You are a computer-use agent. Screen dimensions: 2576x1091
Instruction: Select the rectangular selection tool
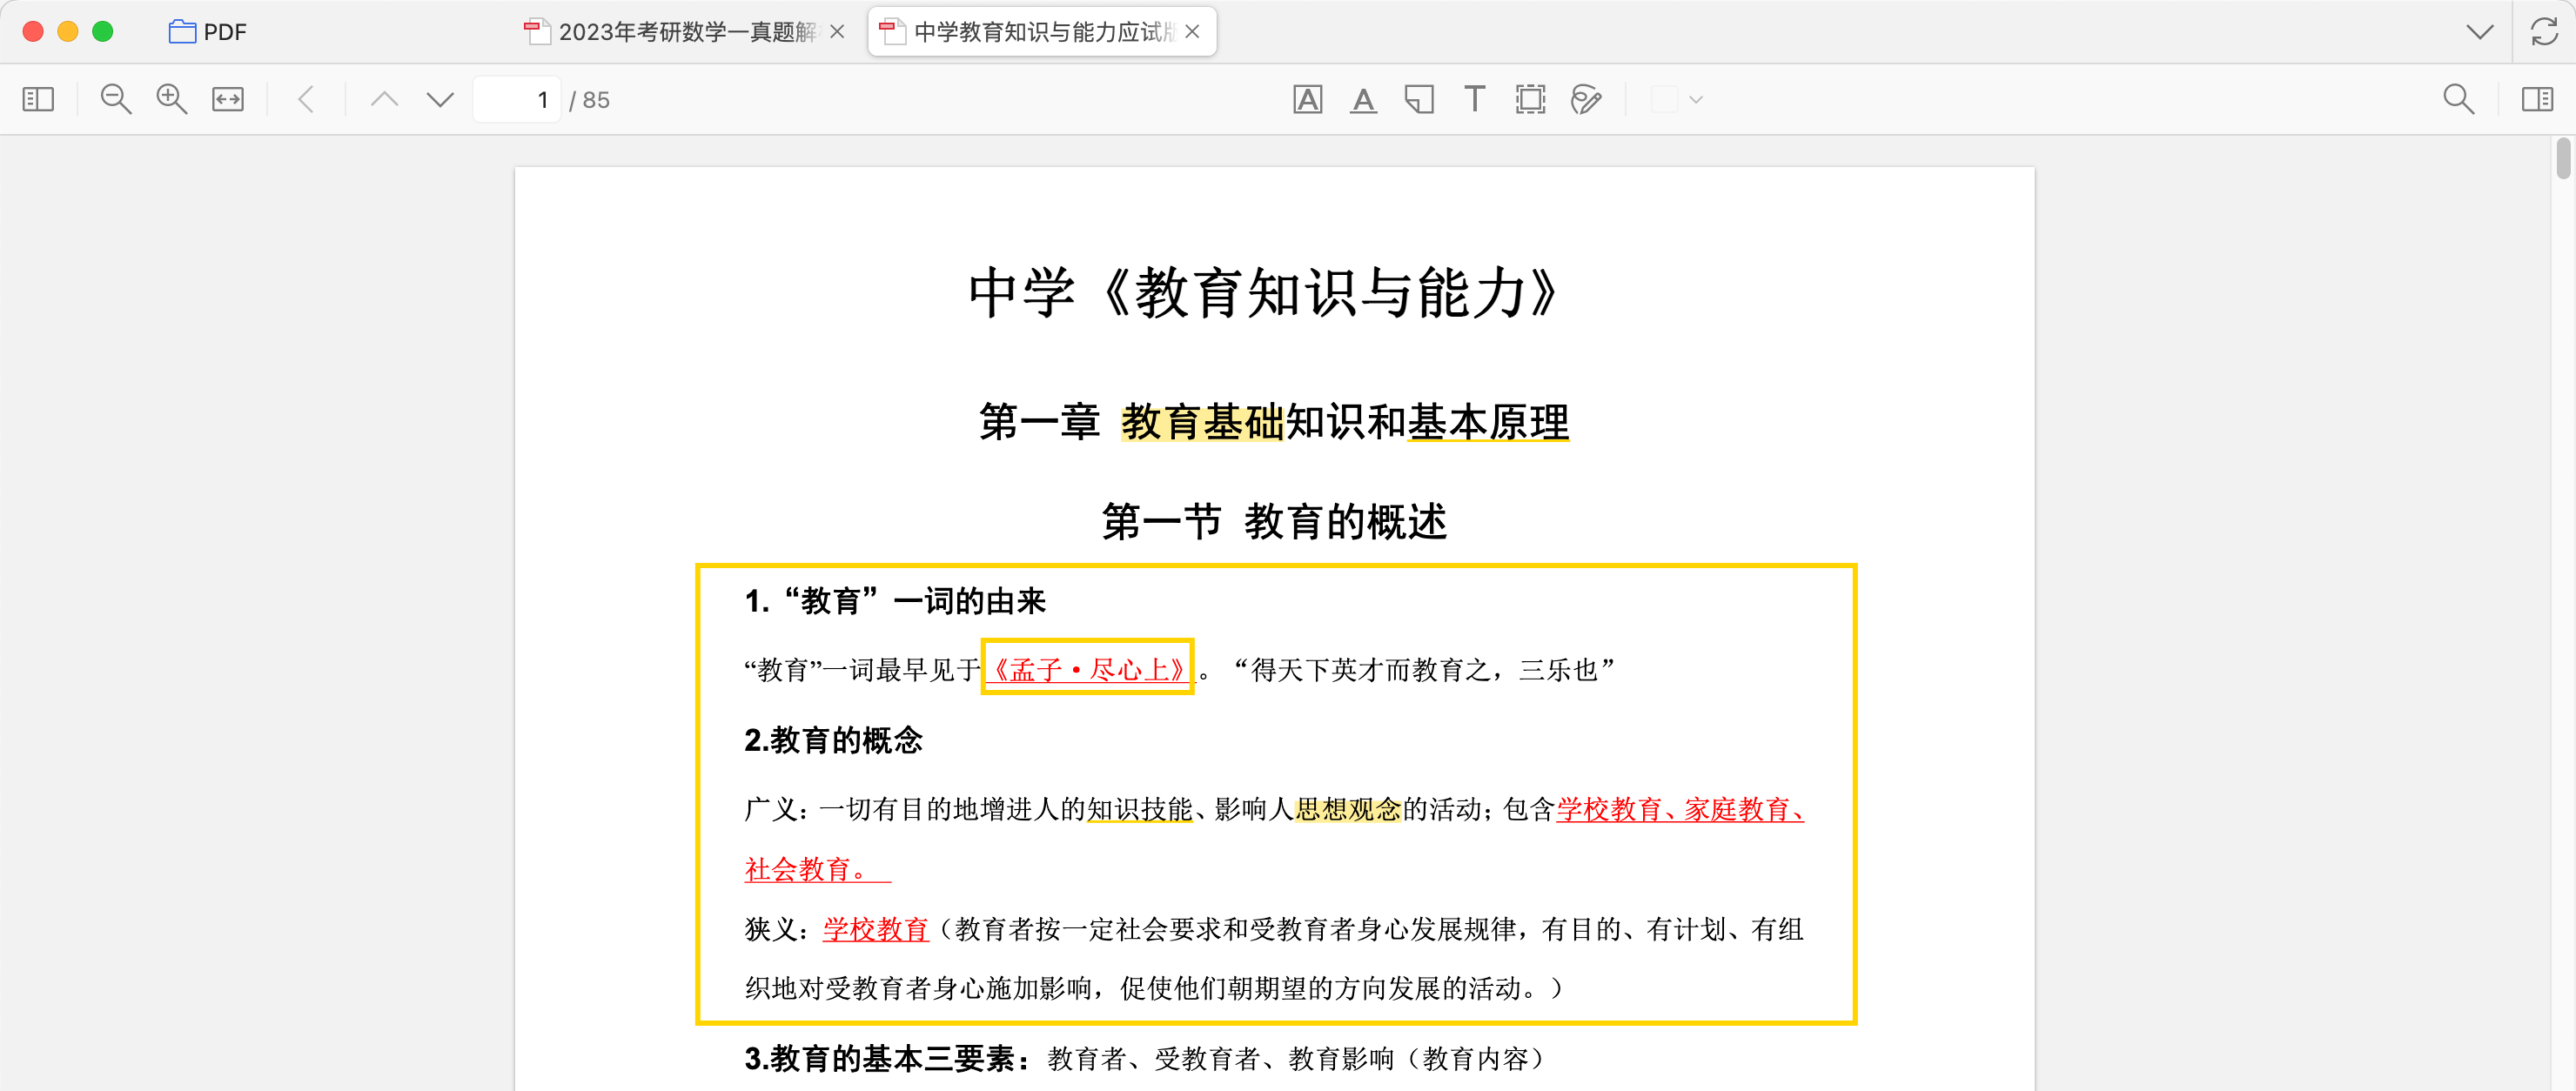coord(1530,99)
